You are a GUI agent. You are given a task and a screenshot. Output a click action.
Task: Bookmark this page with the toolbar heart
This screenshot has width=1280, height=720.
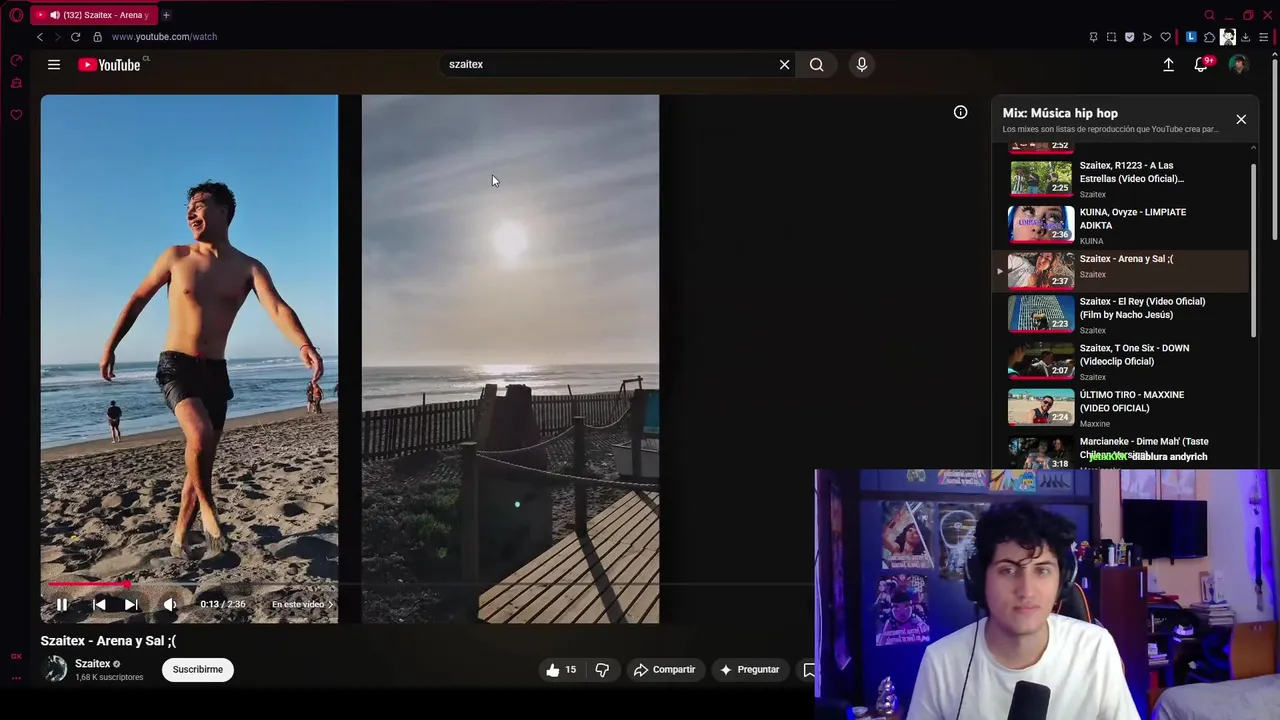coord(1165,37)
